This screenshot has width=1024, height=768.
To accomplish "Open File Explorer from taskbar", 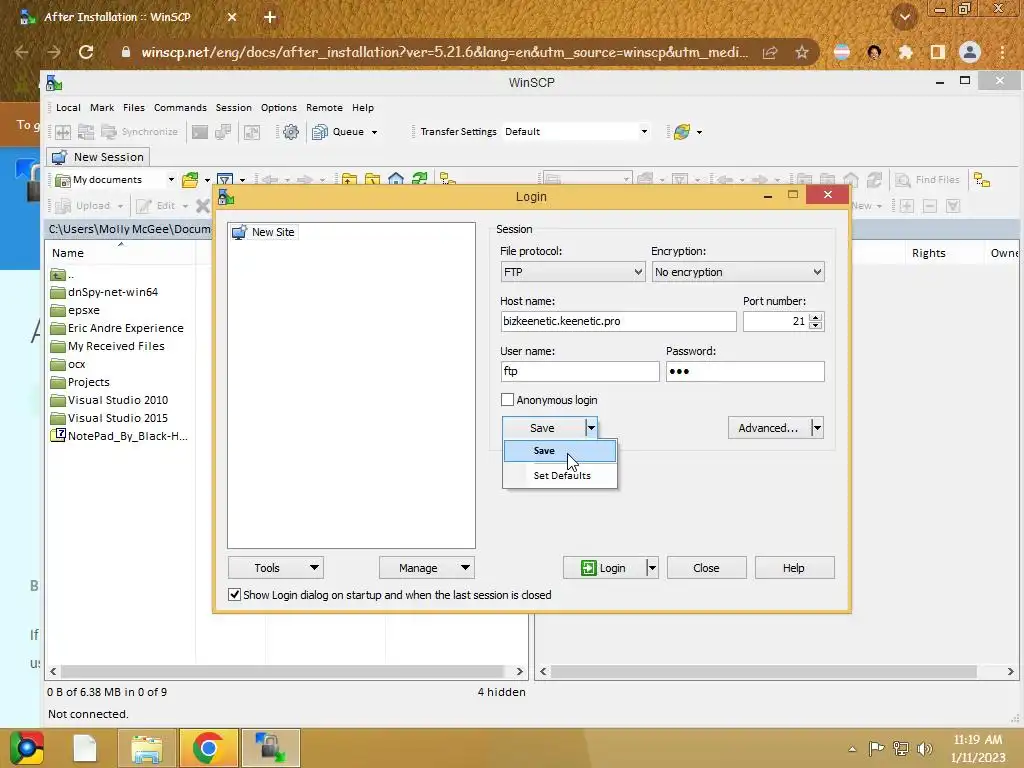I will click(x=147, y=748).
